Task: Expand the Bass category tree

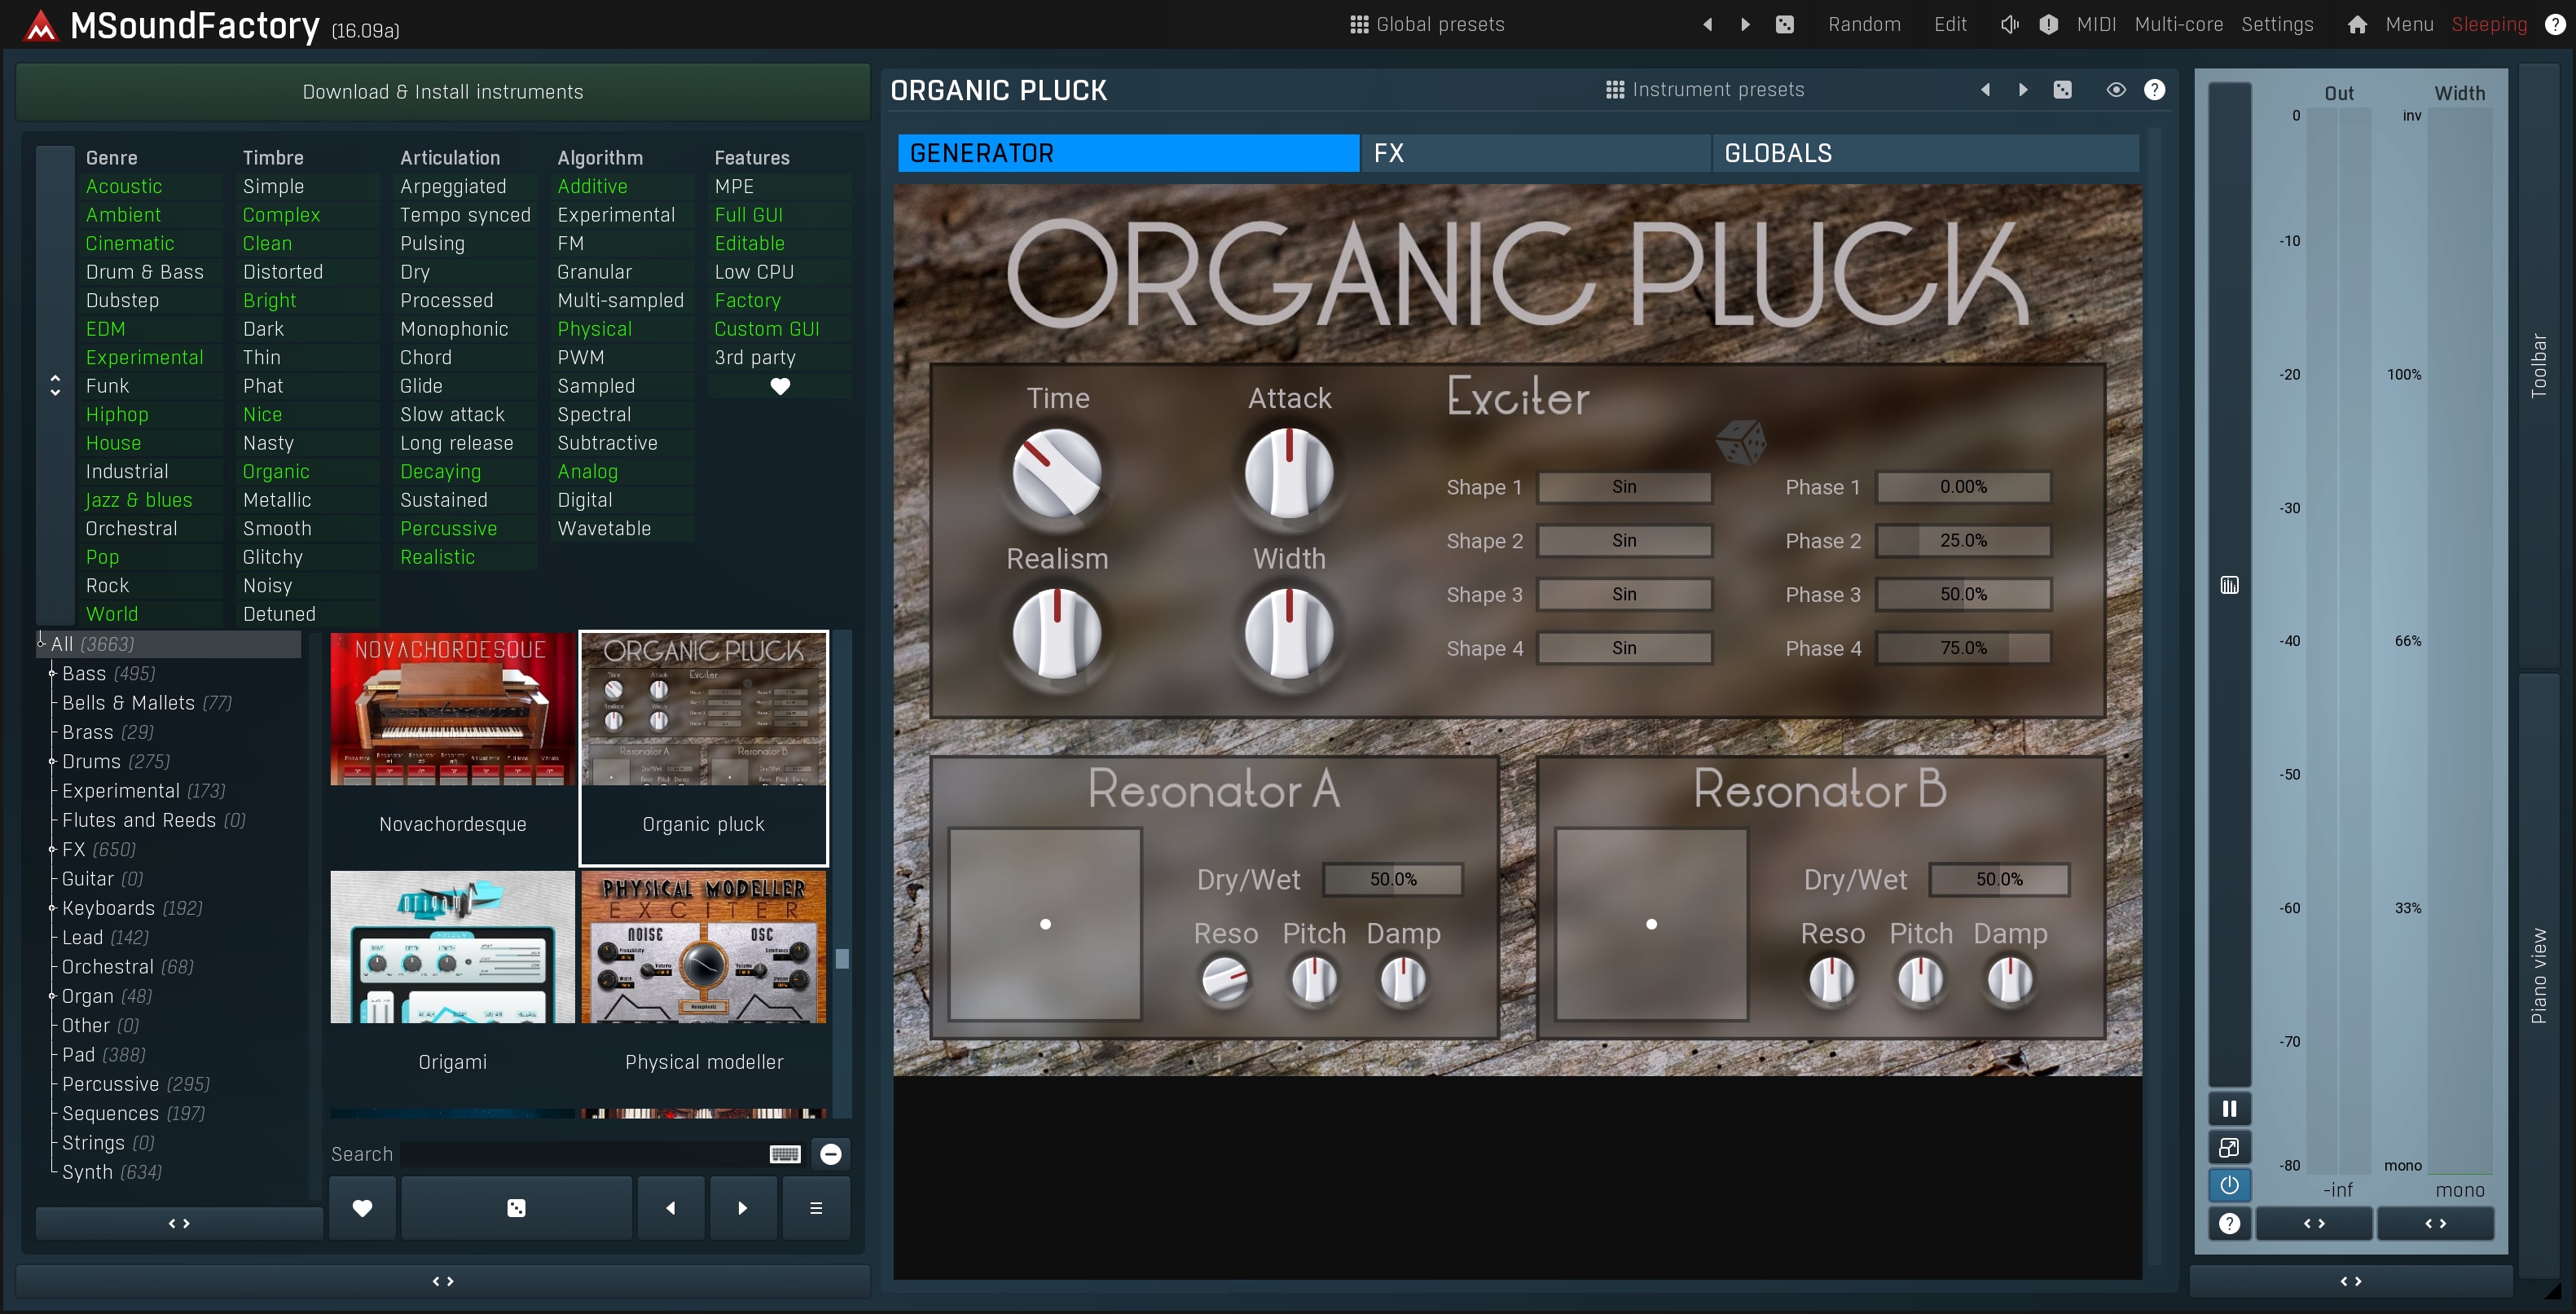Action: [52, 674]
